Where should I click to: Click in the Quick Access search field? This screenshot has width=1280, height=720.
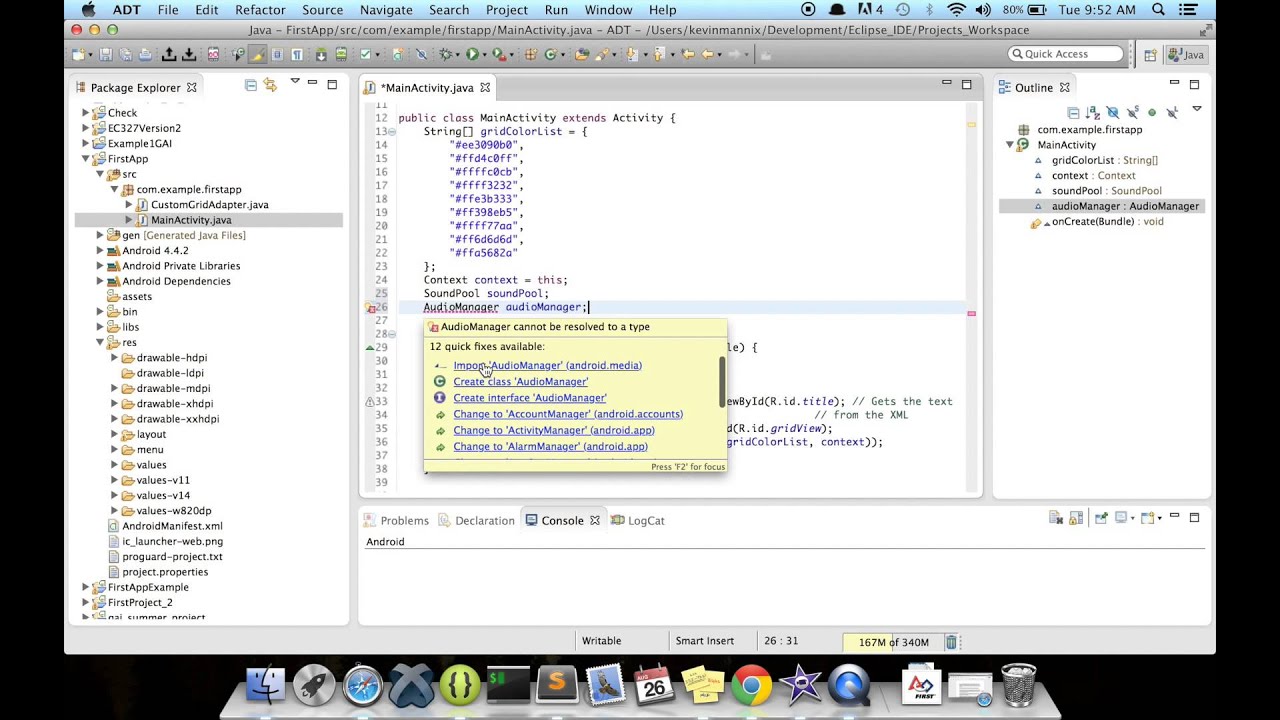click(x=1067, y=54)
